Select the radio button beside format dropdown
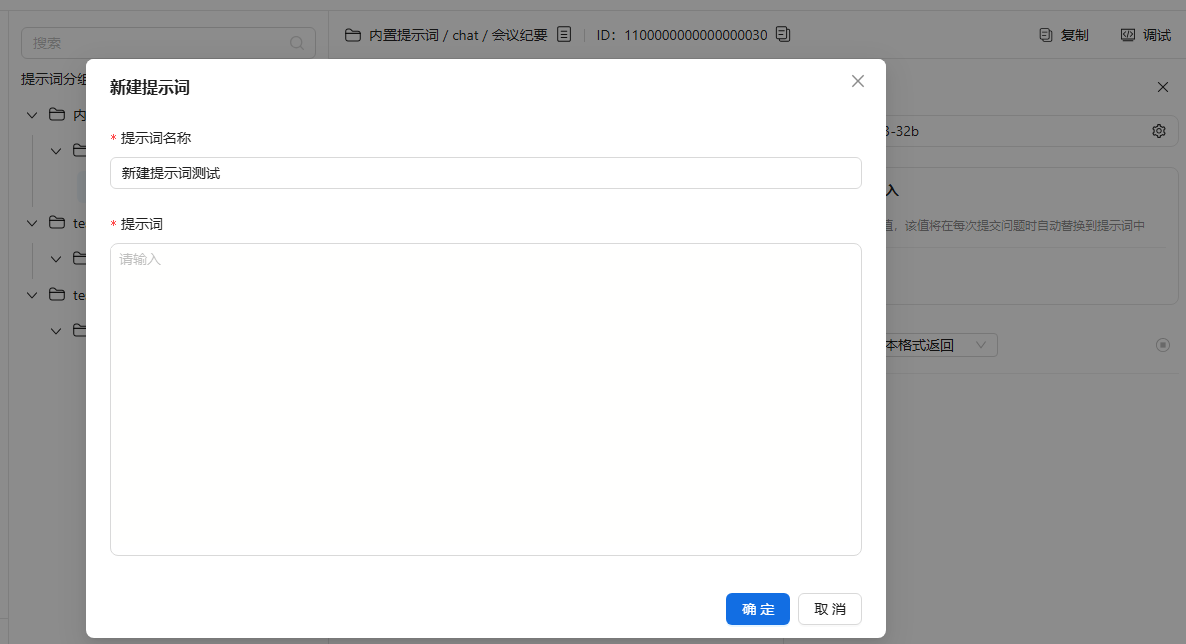Screen dimensions: 1186x644 tap(1162, 345)
